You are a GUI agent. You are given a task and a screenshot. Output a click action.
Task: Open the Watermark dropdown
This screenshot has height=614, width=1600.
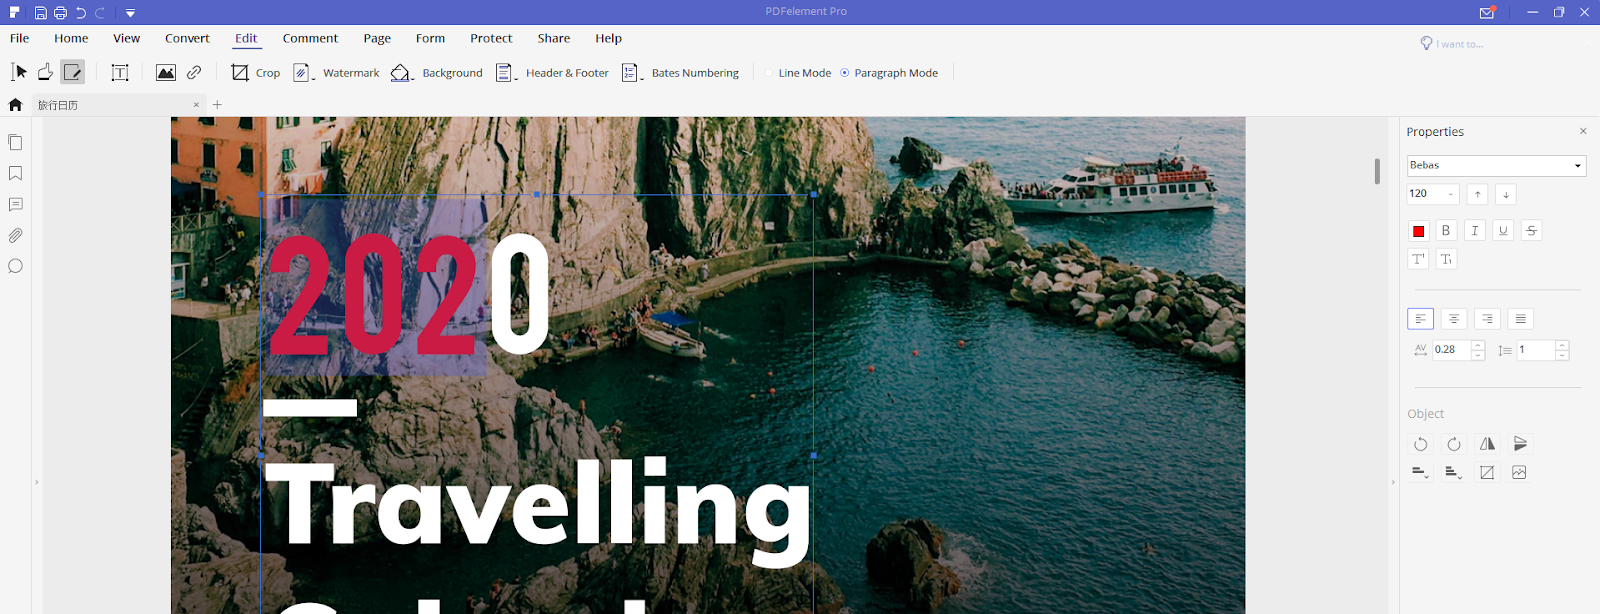click(336, 72)
